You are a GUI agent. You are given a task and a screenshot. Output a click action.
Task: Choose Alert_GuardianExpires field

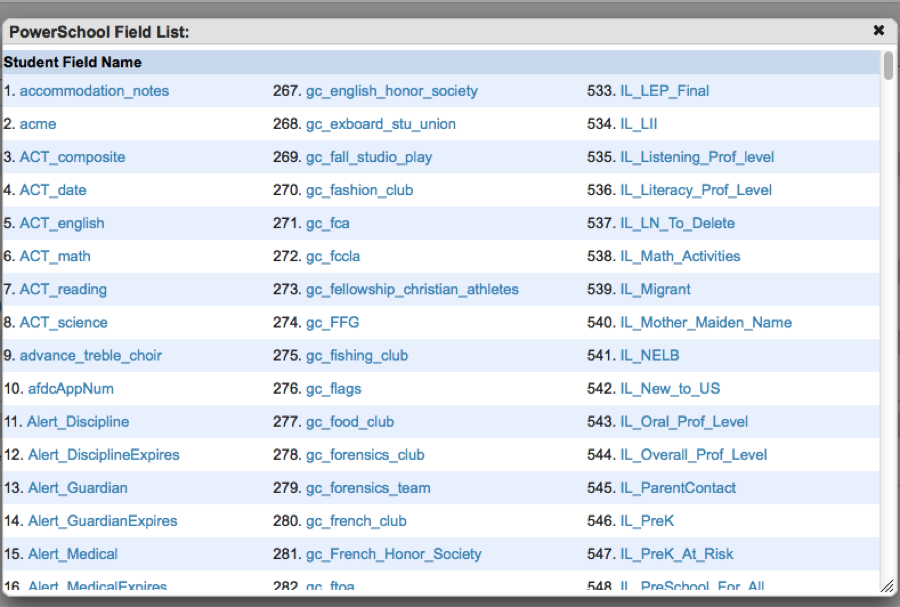click(102, 520)
